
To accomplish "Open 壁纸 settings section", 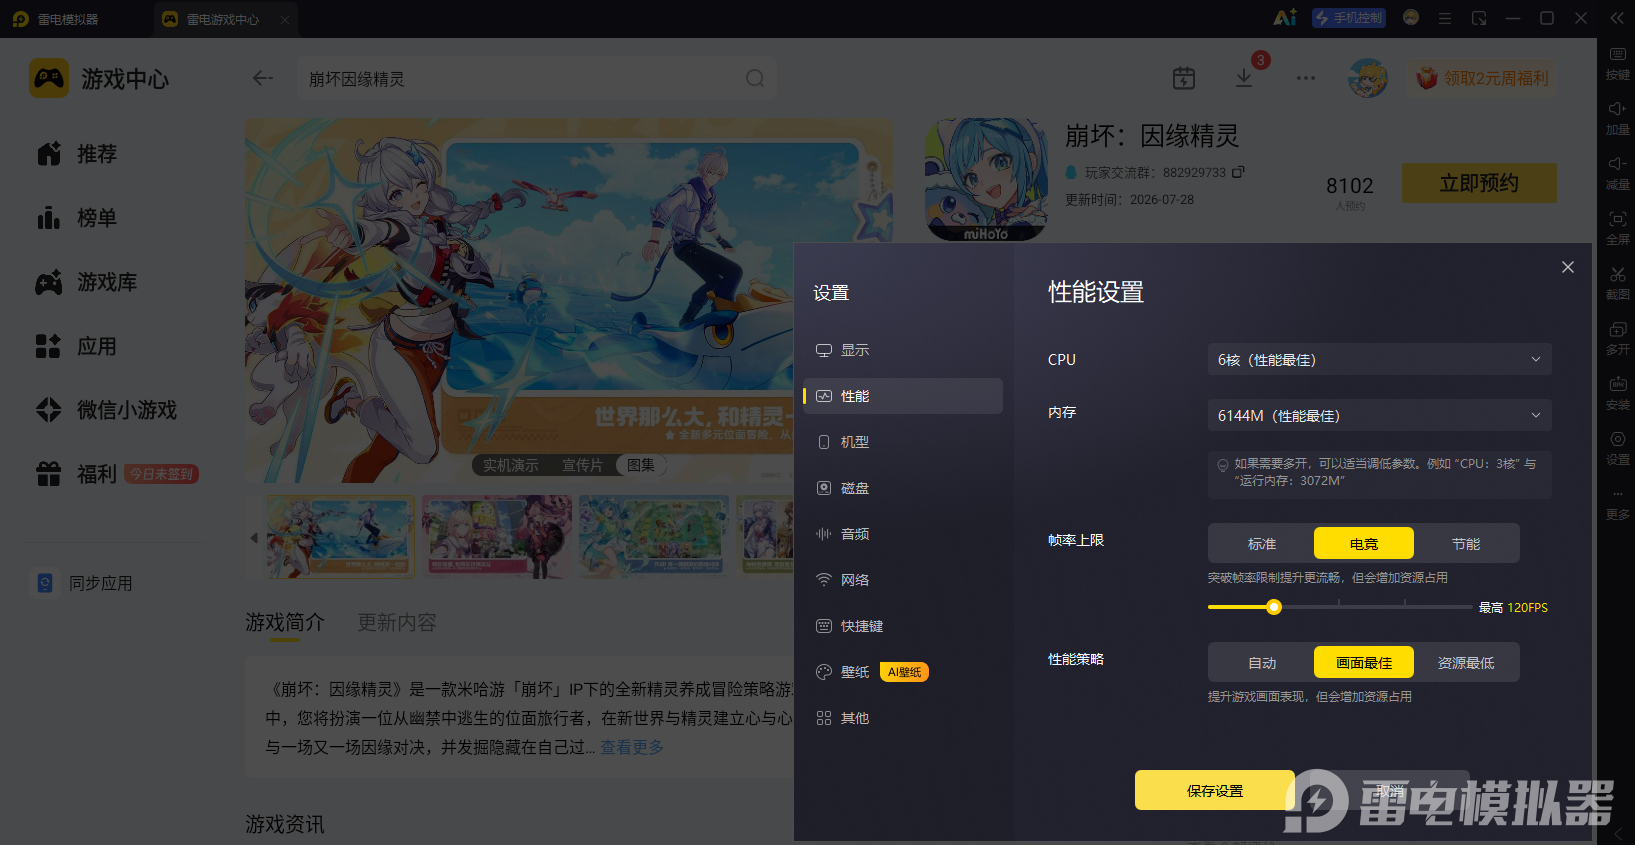I will 903,672.
